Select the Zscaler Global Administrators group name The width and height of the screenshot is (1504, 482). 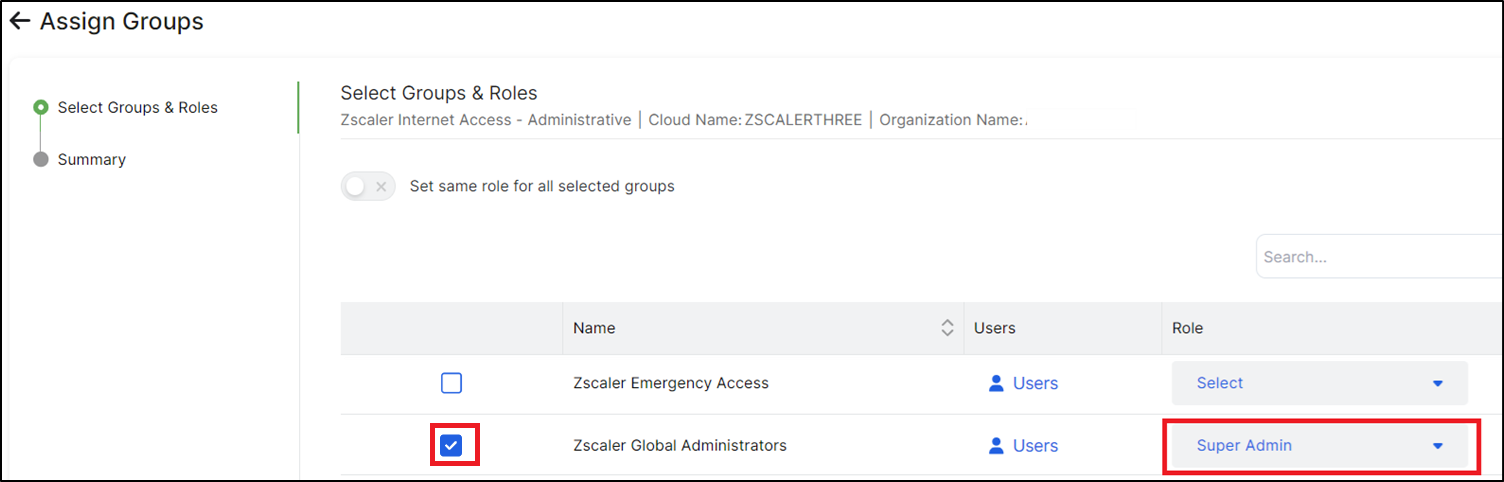[x=680, y=446]
